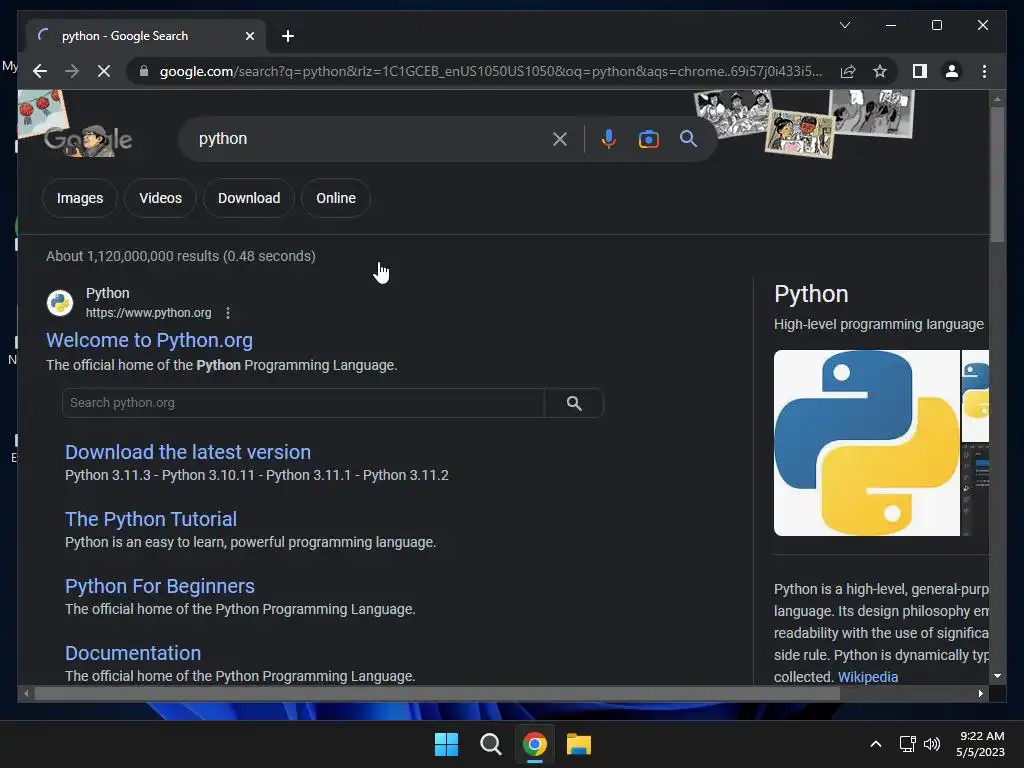Clear the Google search box text
The height and width of the screenshot is (768, 1024).
click(x=560, y=138)
